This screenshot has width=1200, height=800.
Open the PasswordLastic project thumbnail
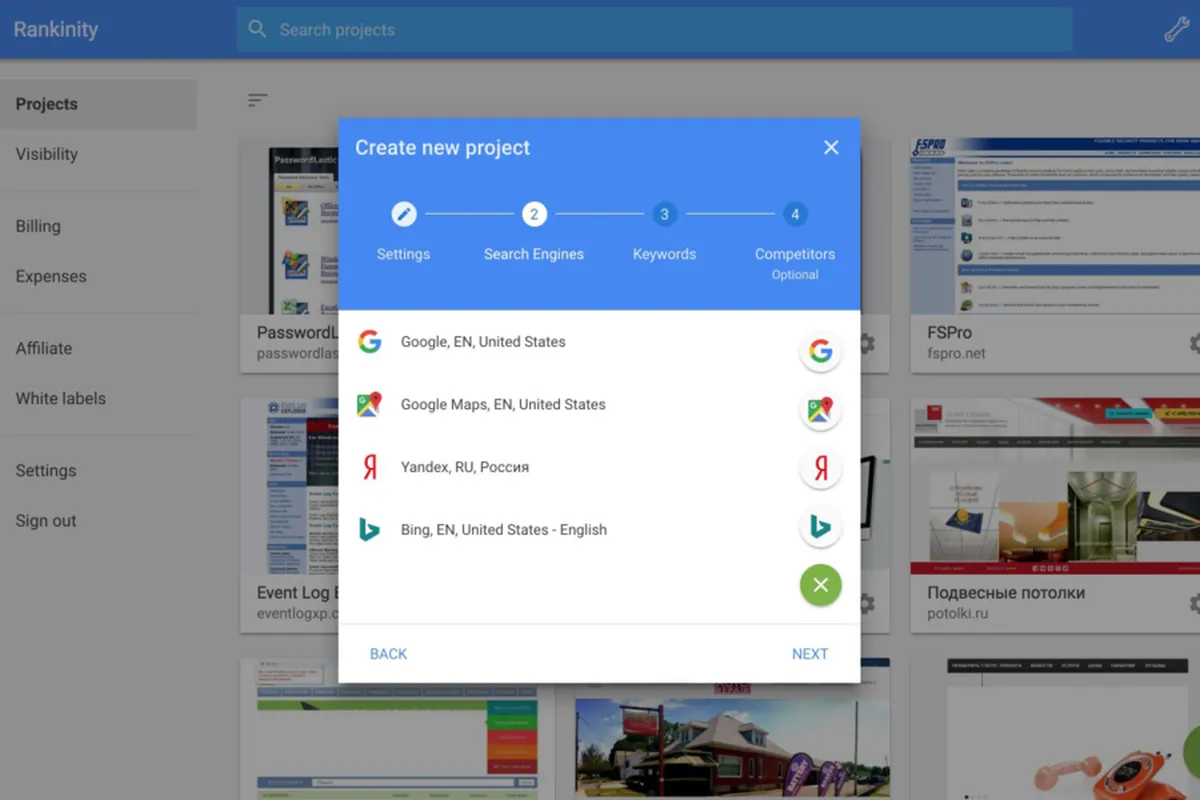pos(289,226)
